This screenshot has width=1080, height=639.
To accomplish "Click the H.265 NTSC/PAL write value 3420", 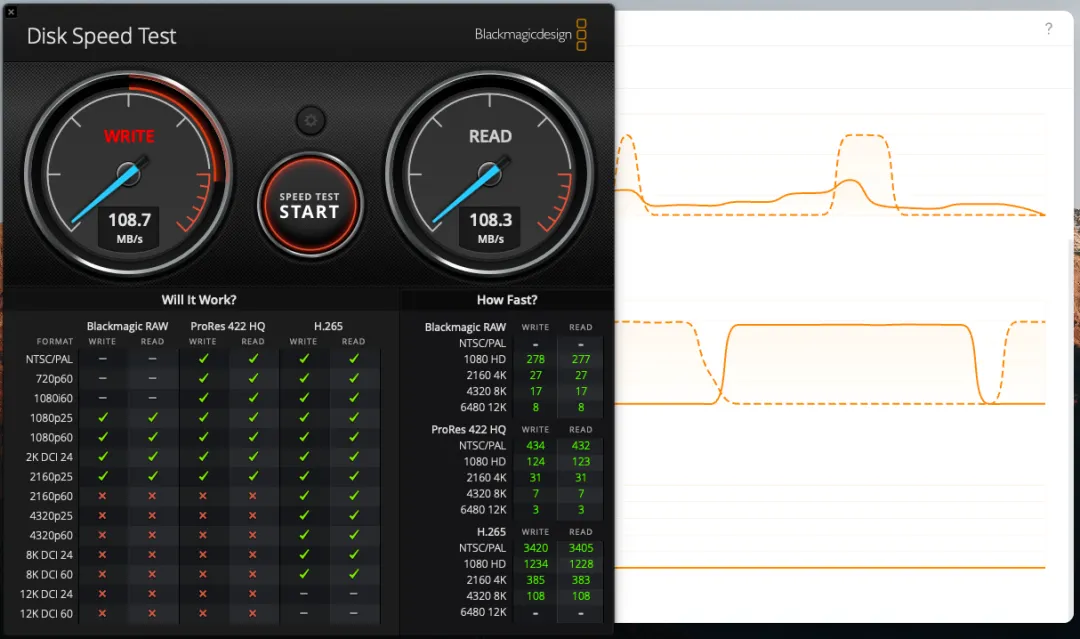I will point(535,548).
